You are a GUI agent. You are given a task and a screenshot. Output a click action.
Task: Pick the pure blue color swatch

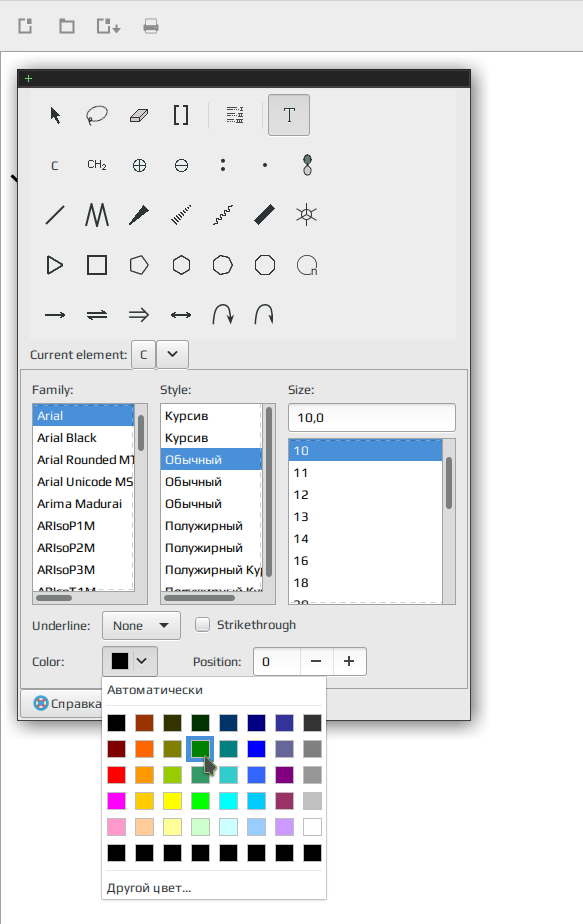pos(256,749)
